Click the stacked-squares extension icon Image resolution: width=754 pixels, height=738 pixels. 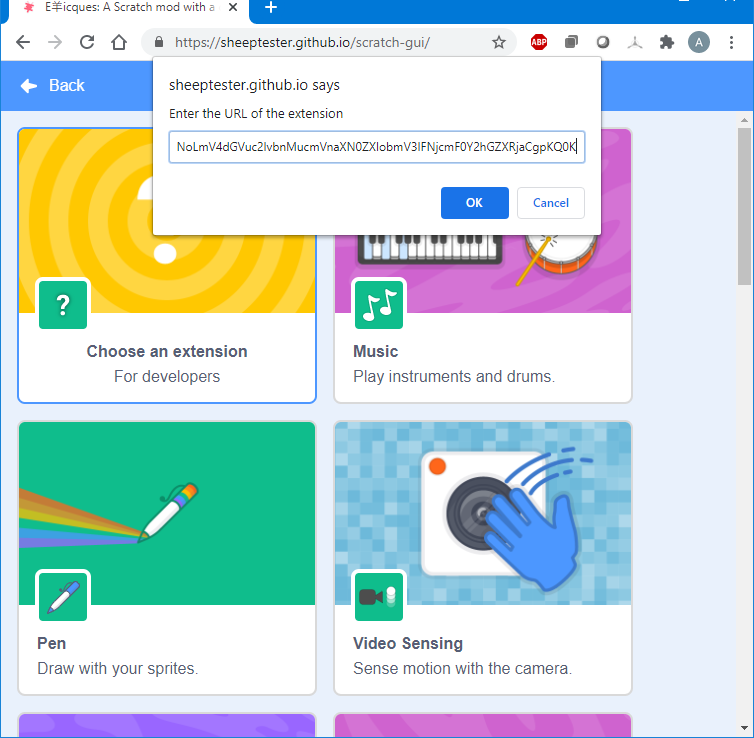[571, 42]
